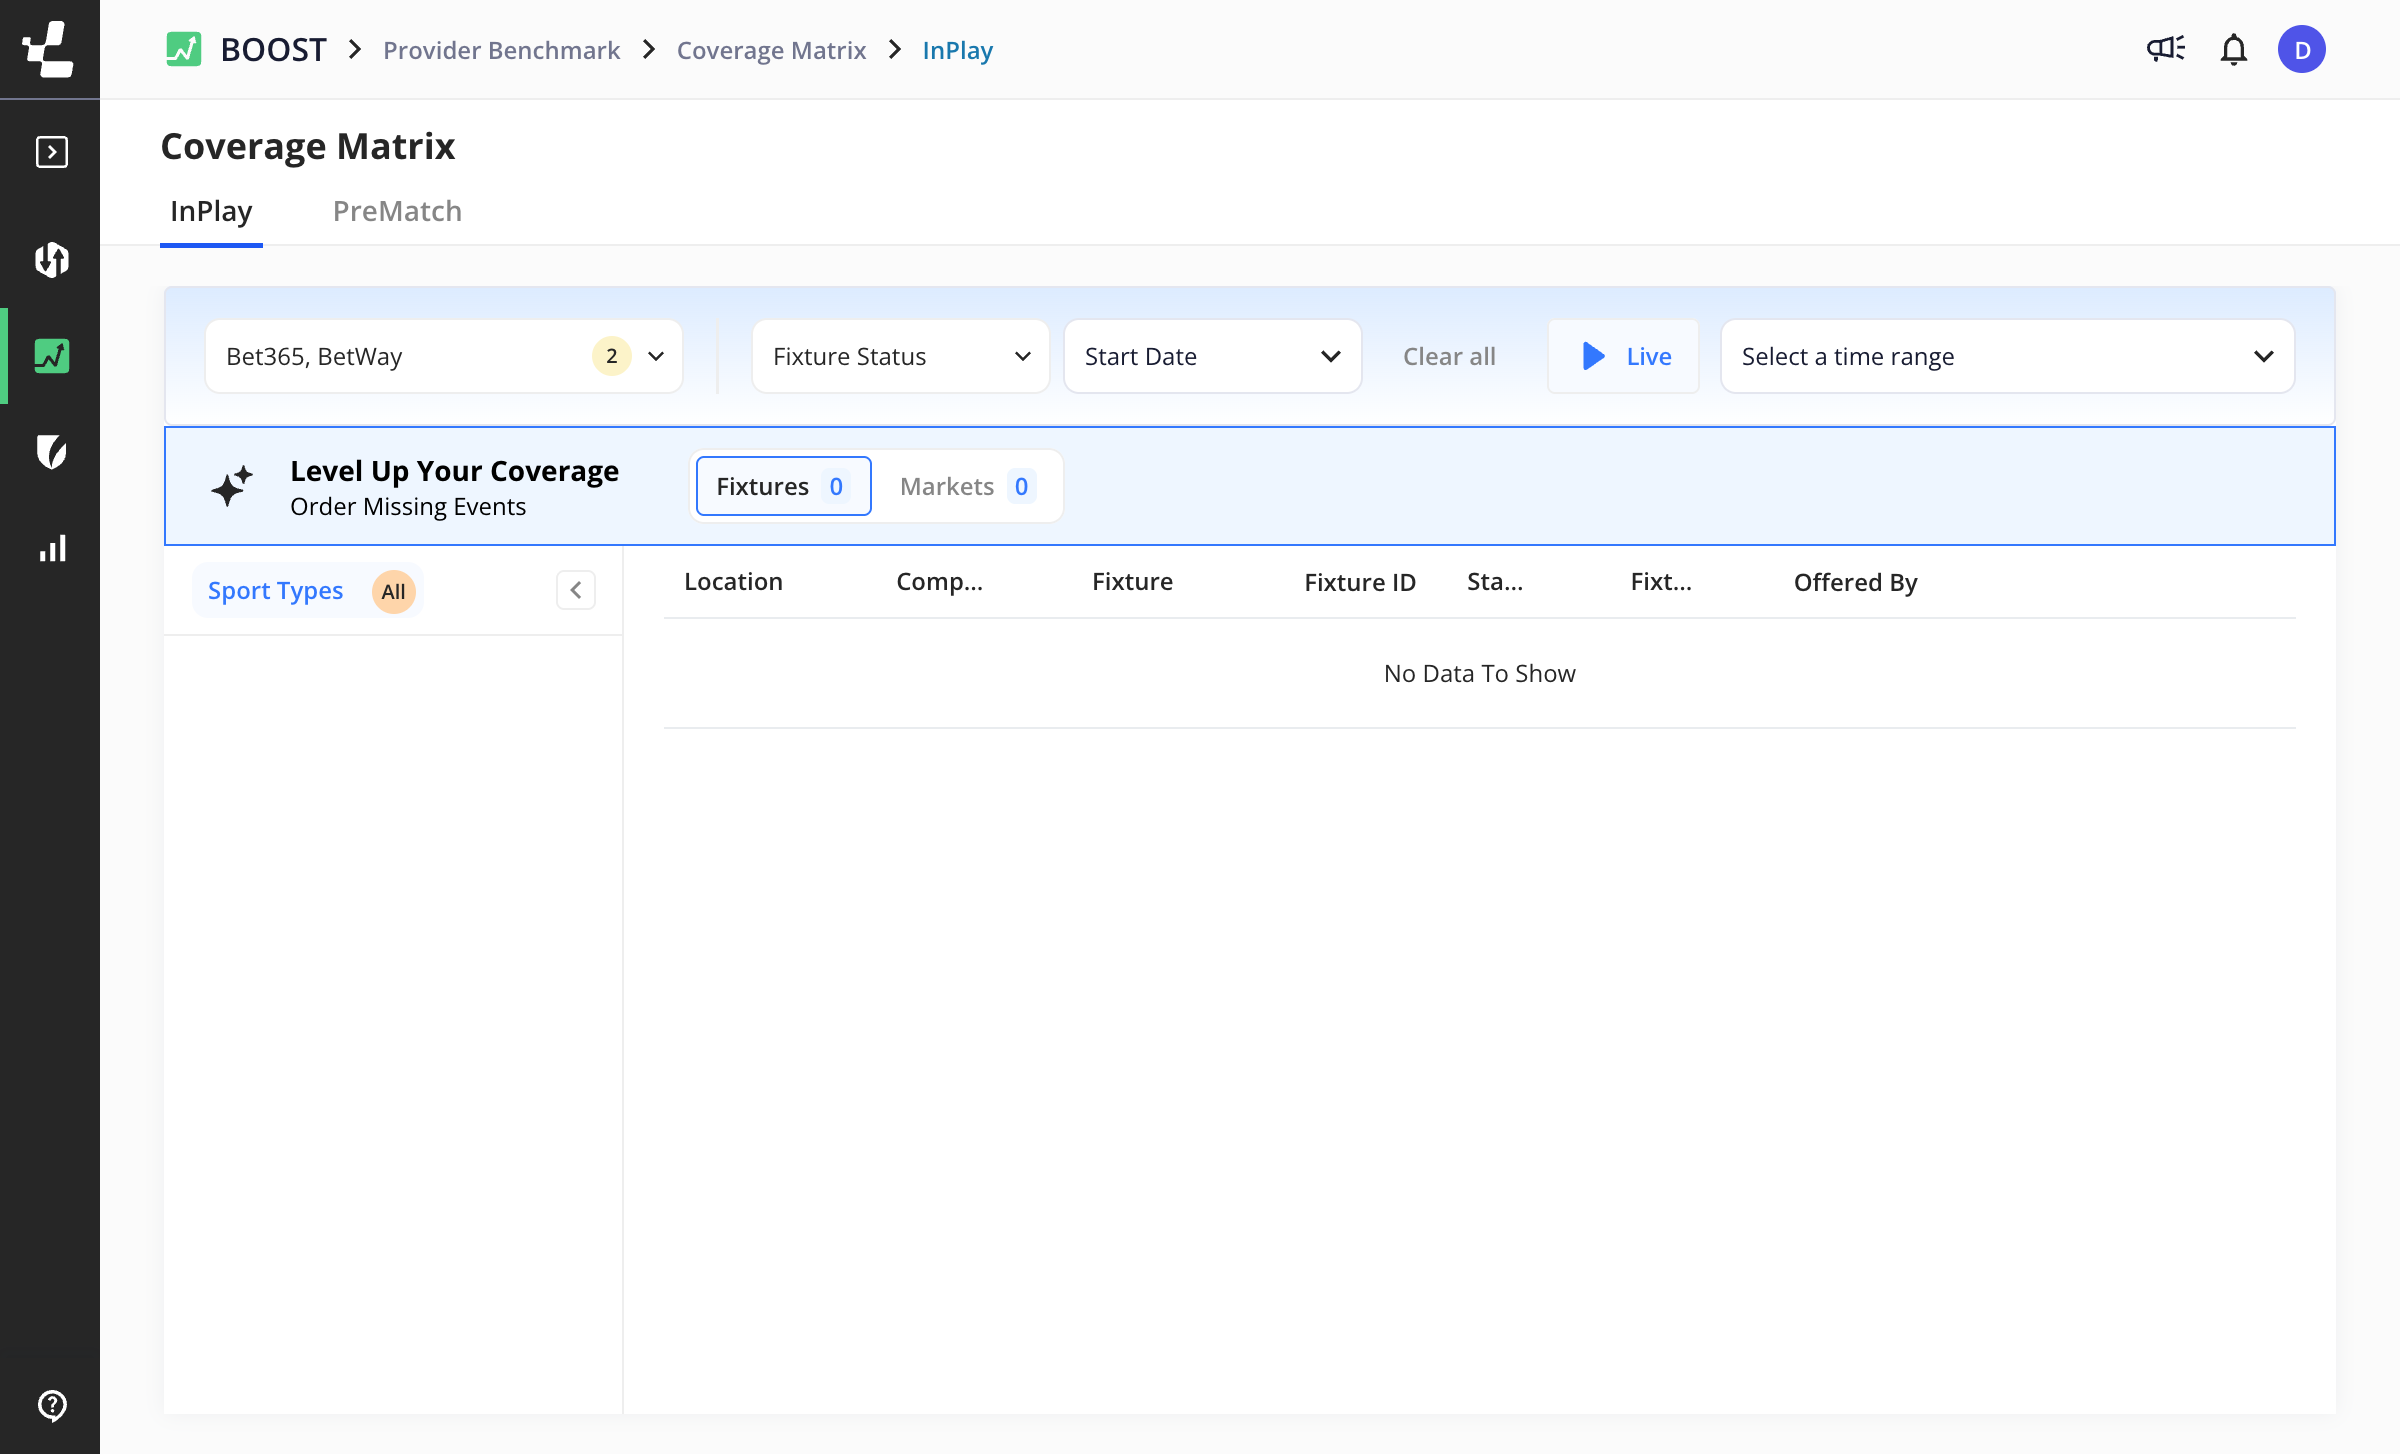Switch to Fixtures count toggle
This screenshot has height=1454, width=2400.
[x=783, y=486]
